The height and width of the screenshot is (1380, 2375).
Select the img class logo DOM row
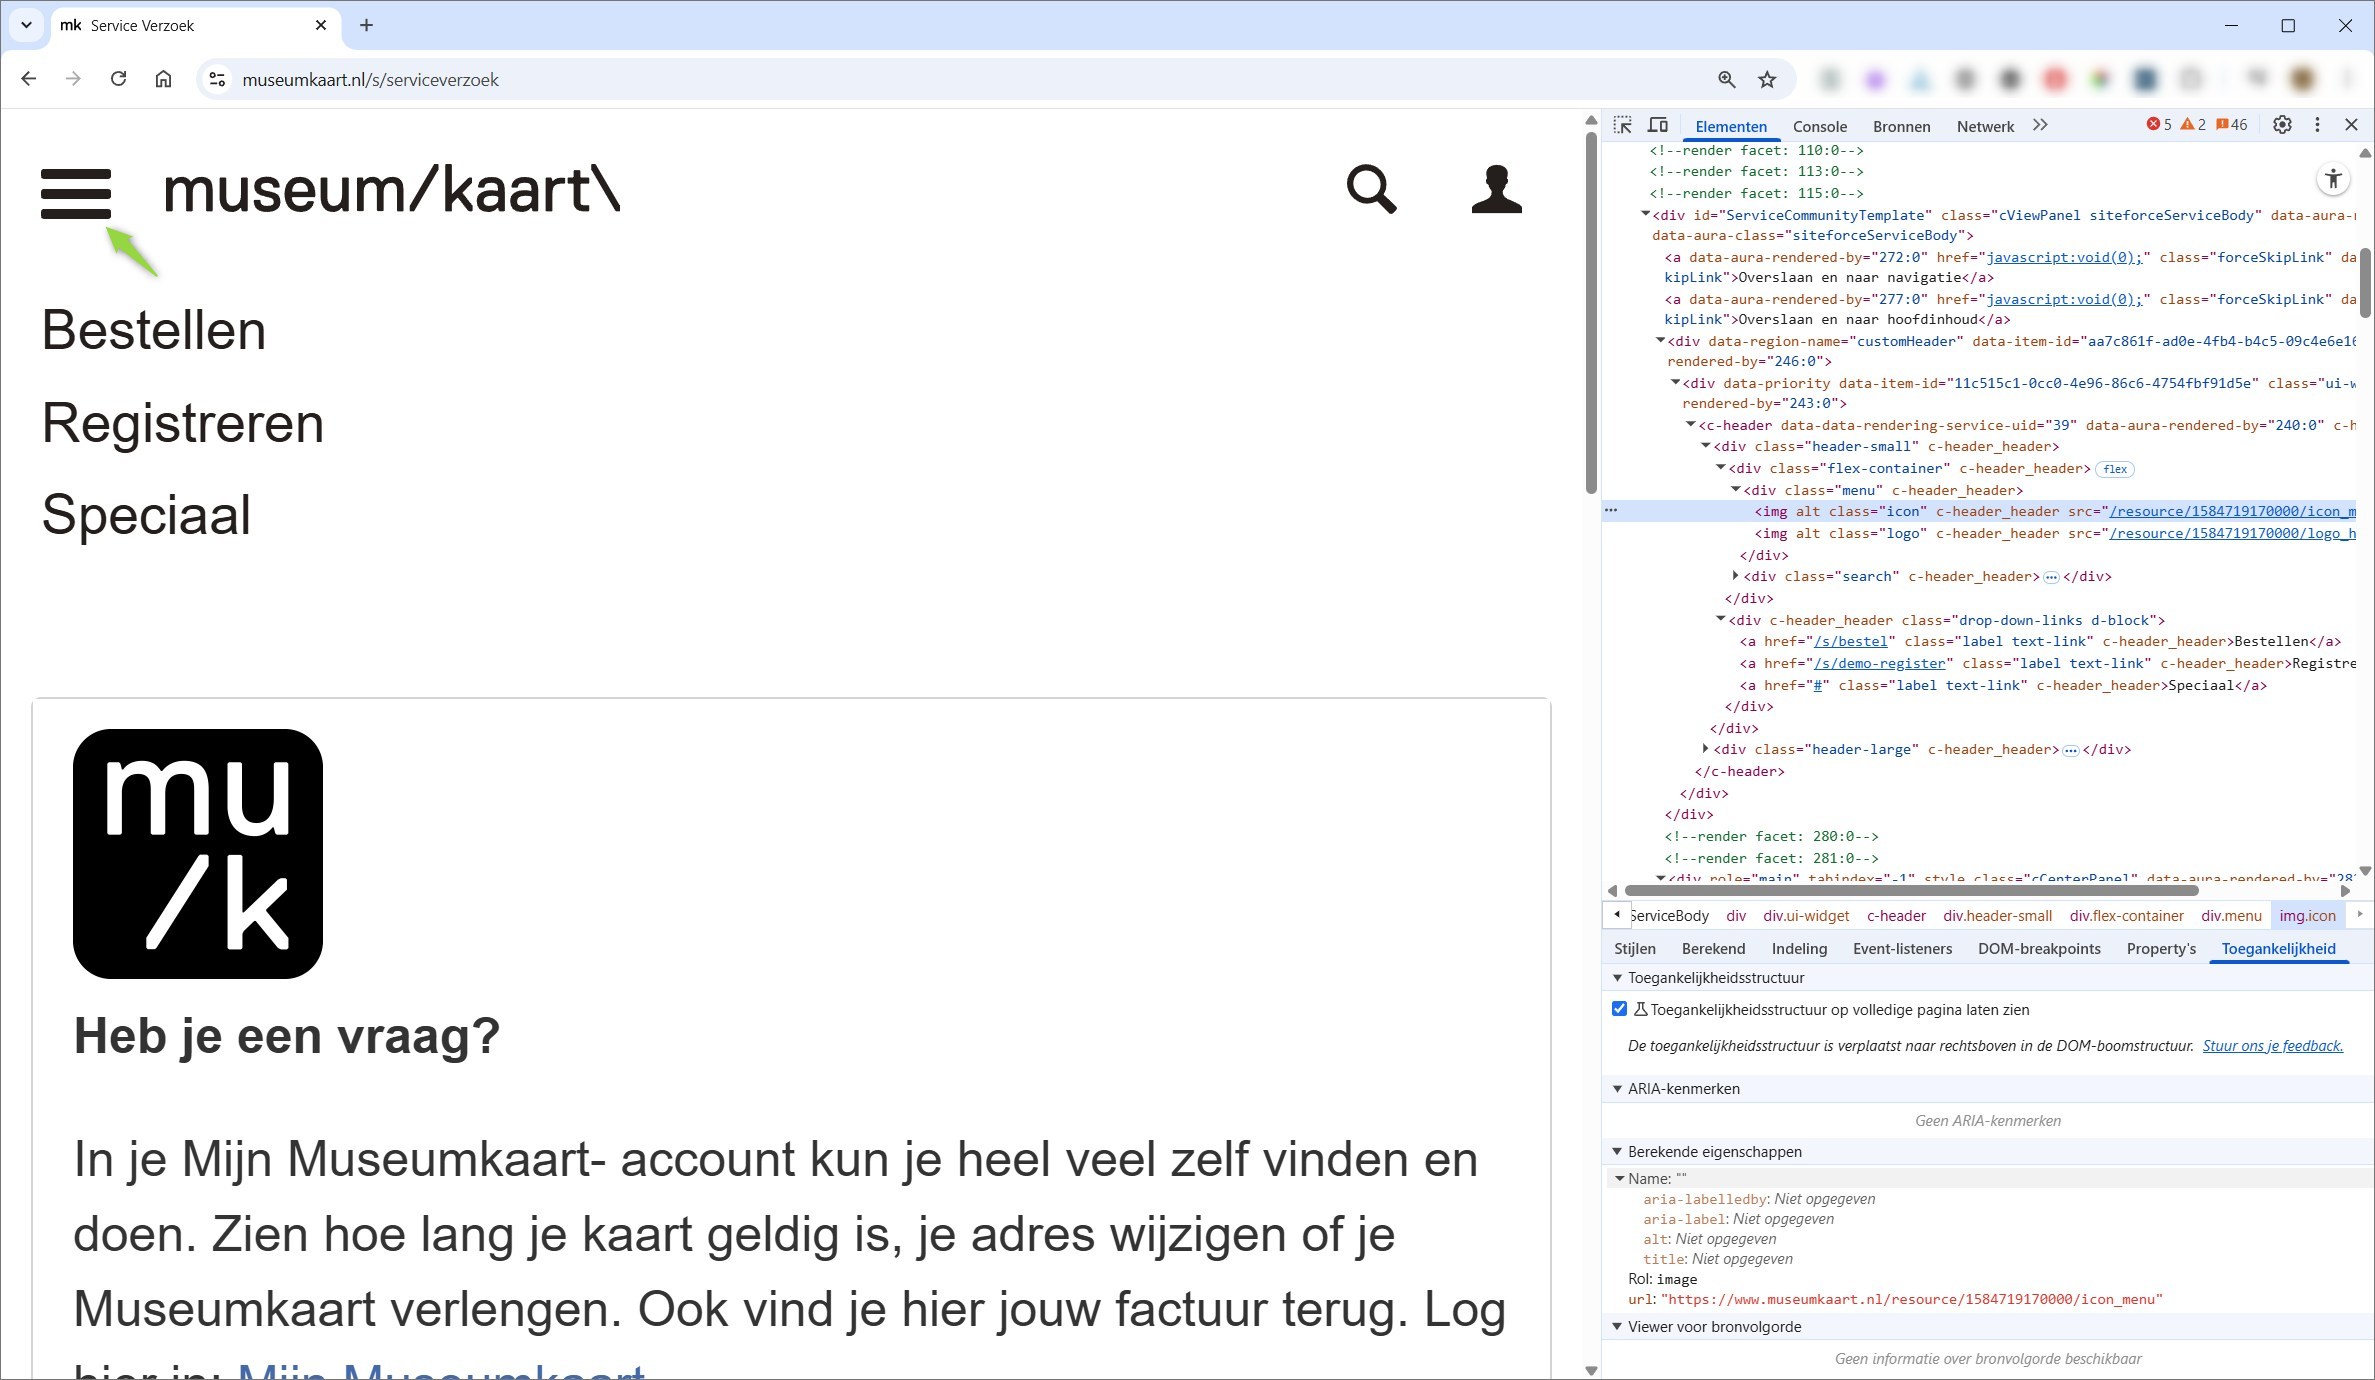[x=2055, y=533]
